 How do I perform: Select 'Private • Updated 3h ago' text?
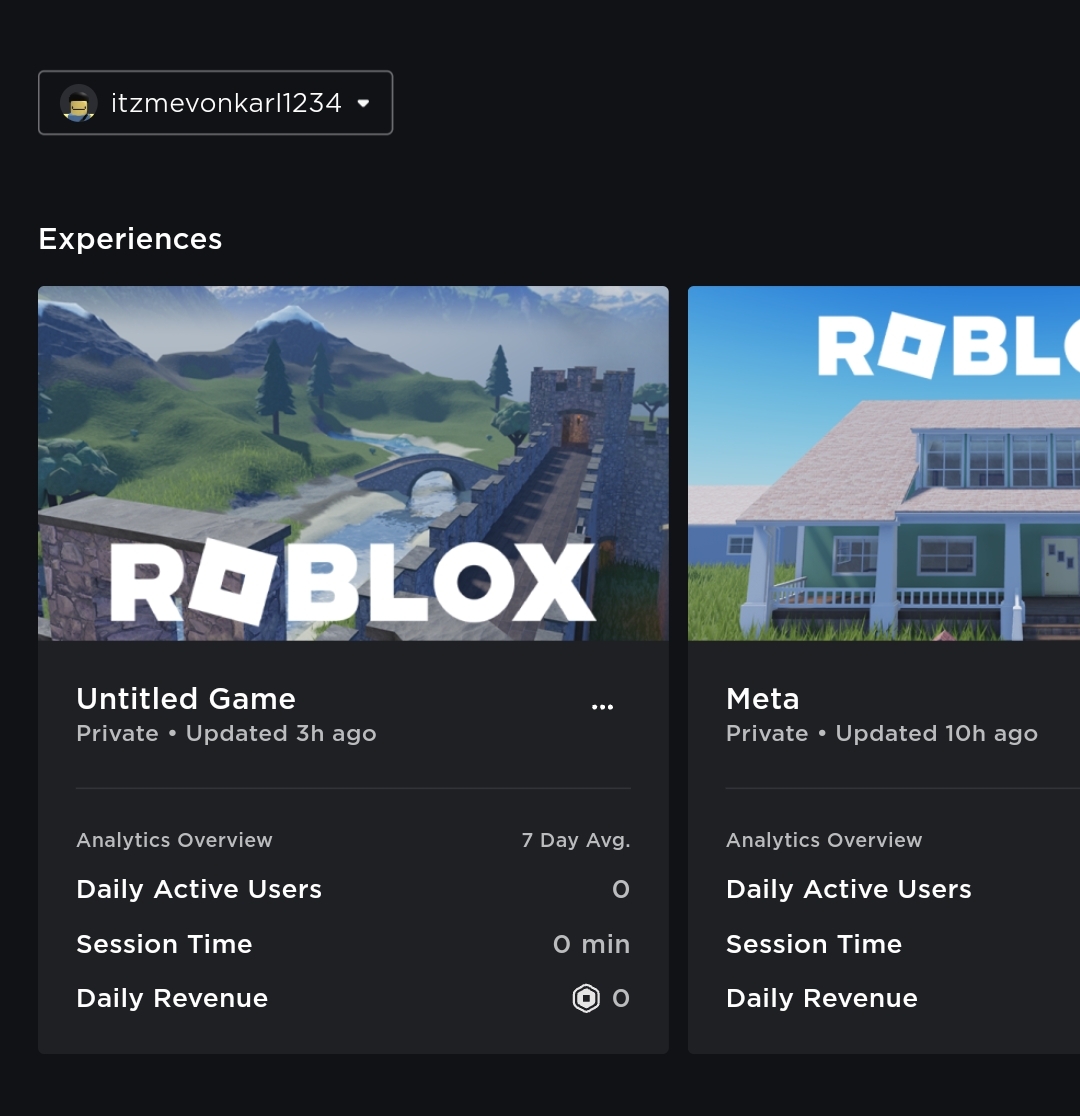pos(226,734)
